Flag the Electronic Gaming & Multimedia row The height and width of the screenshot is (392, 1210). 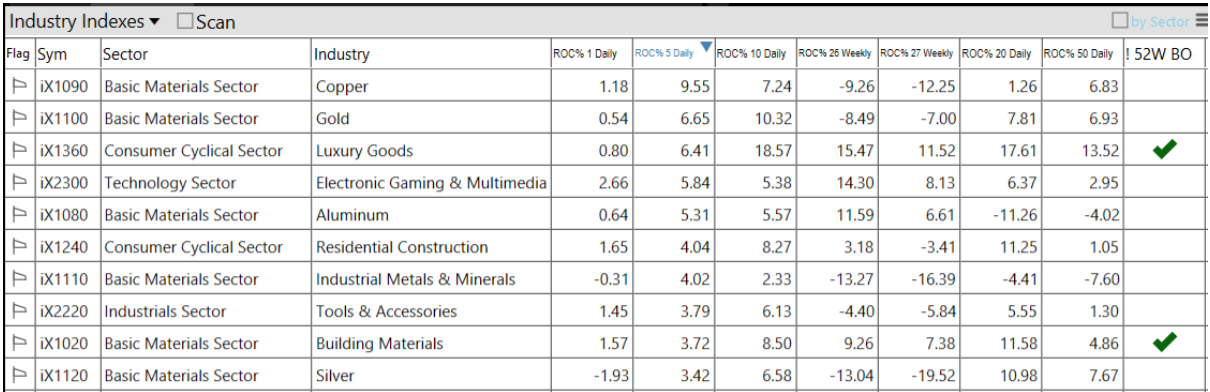tap(18, 183)
